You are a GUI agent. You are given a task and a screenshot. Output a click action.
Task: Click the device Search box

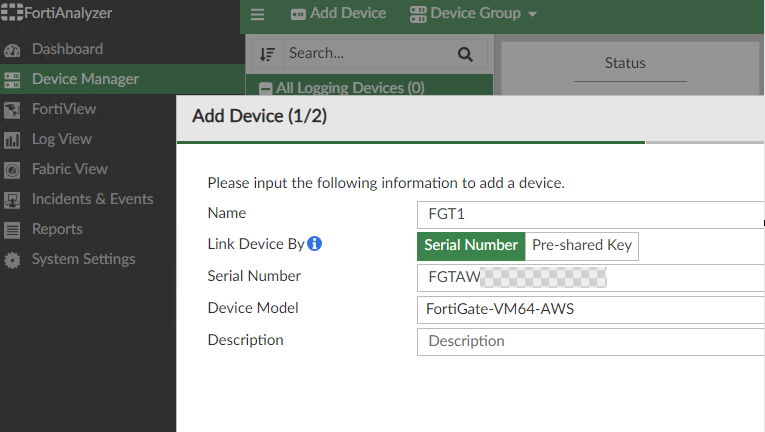tap(365, 54)
